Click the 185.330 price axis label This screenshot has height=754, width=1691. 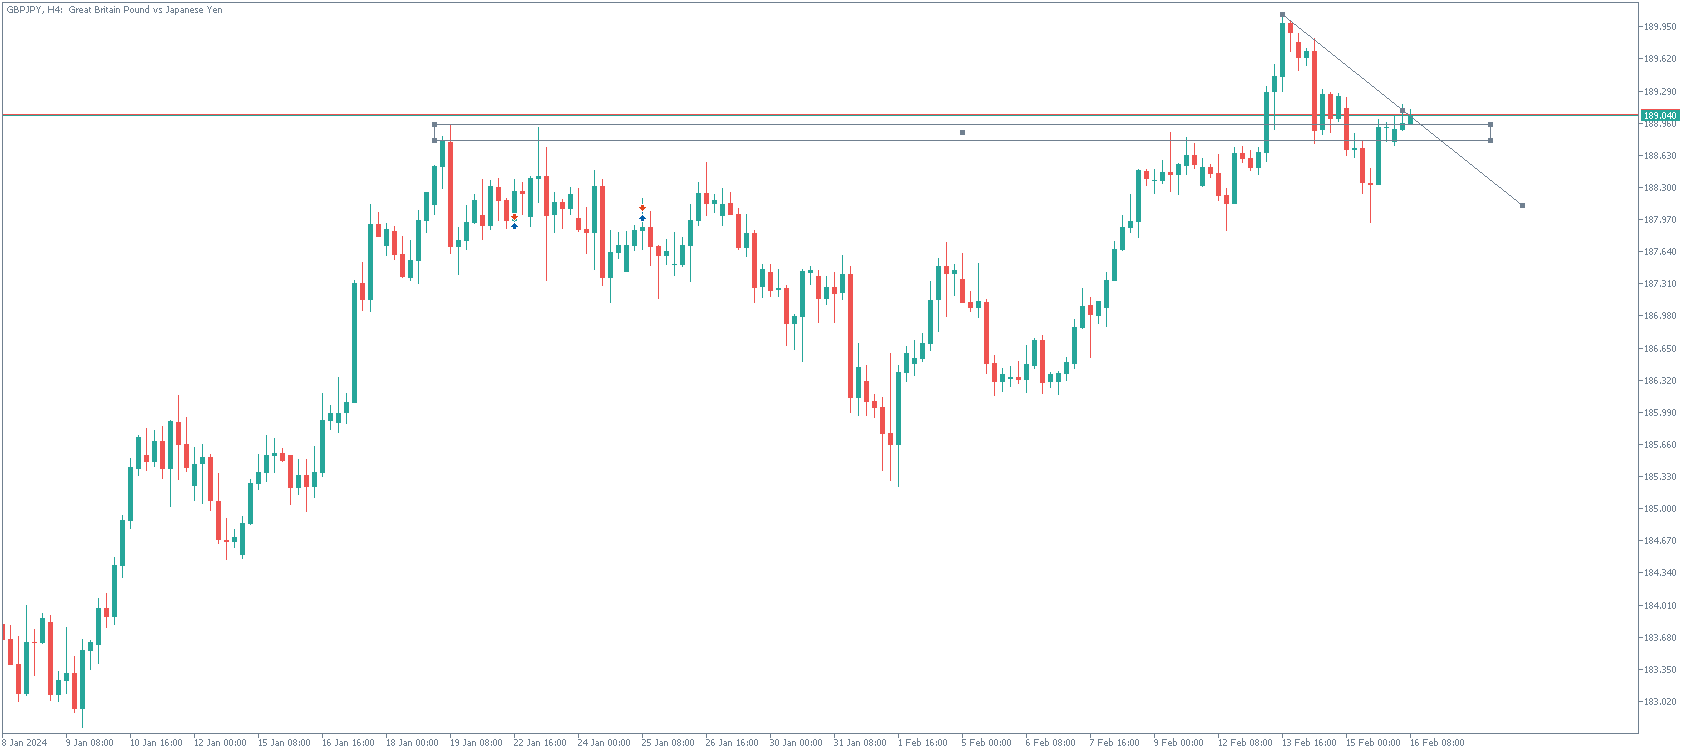[1660, 477]
